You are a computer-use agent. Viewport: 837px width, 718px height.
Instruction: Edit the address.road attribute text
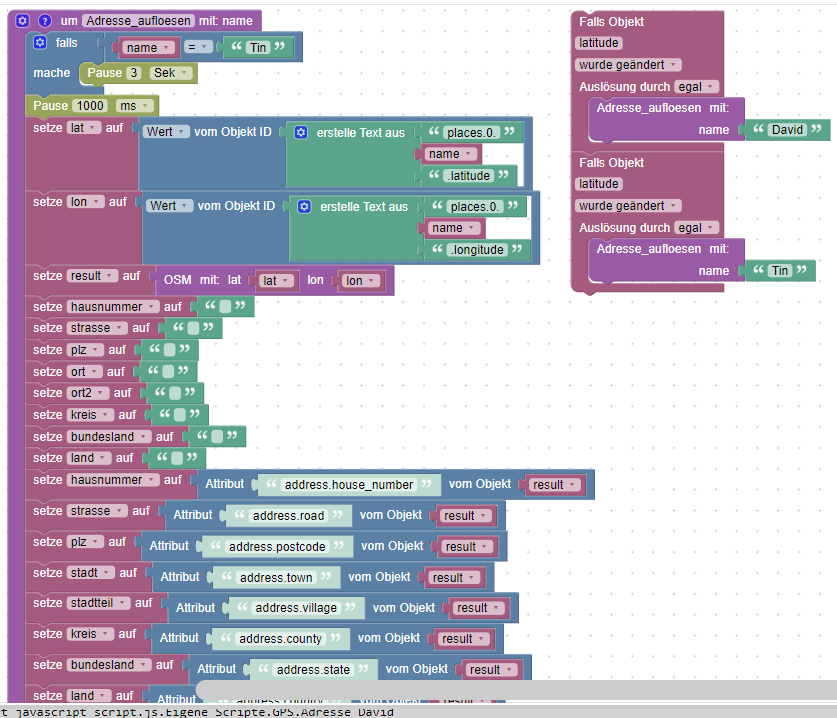click(x=288, y=516)
